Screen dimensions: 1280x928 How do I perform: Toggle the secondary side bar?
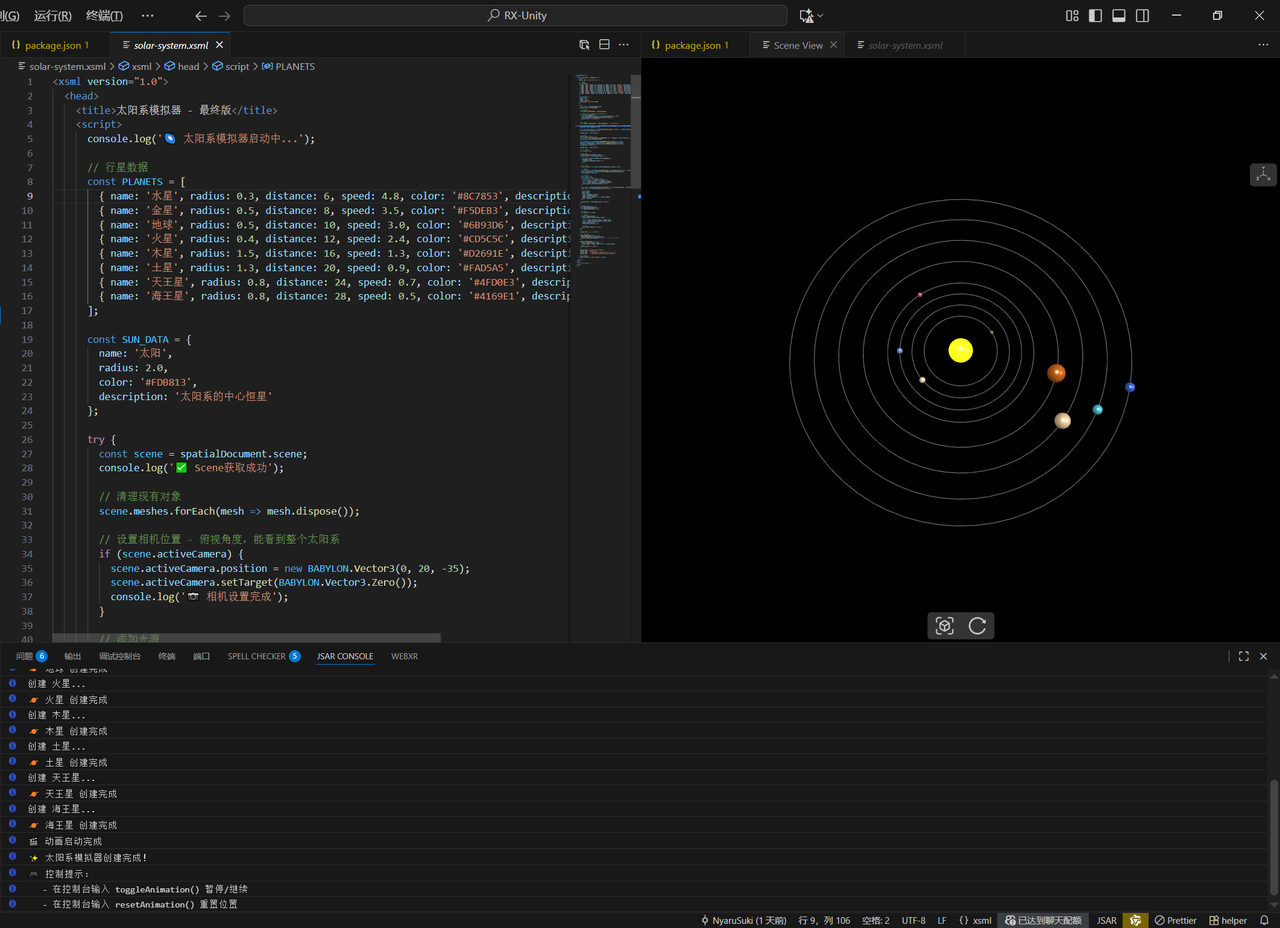coord(1142,16)
